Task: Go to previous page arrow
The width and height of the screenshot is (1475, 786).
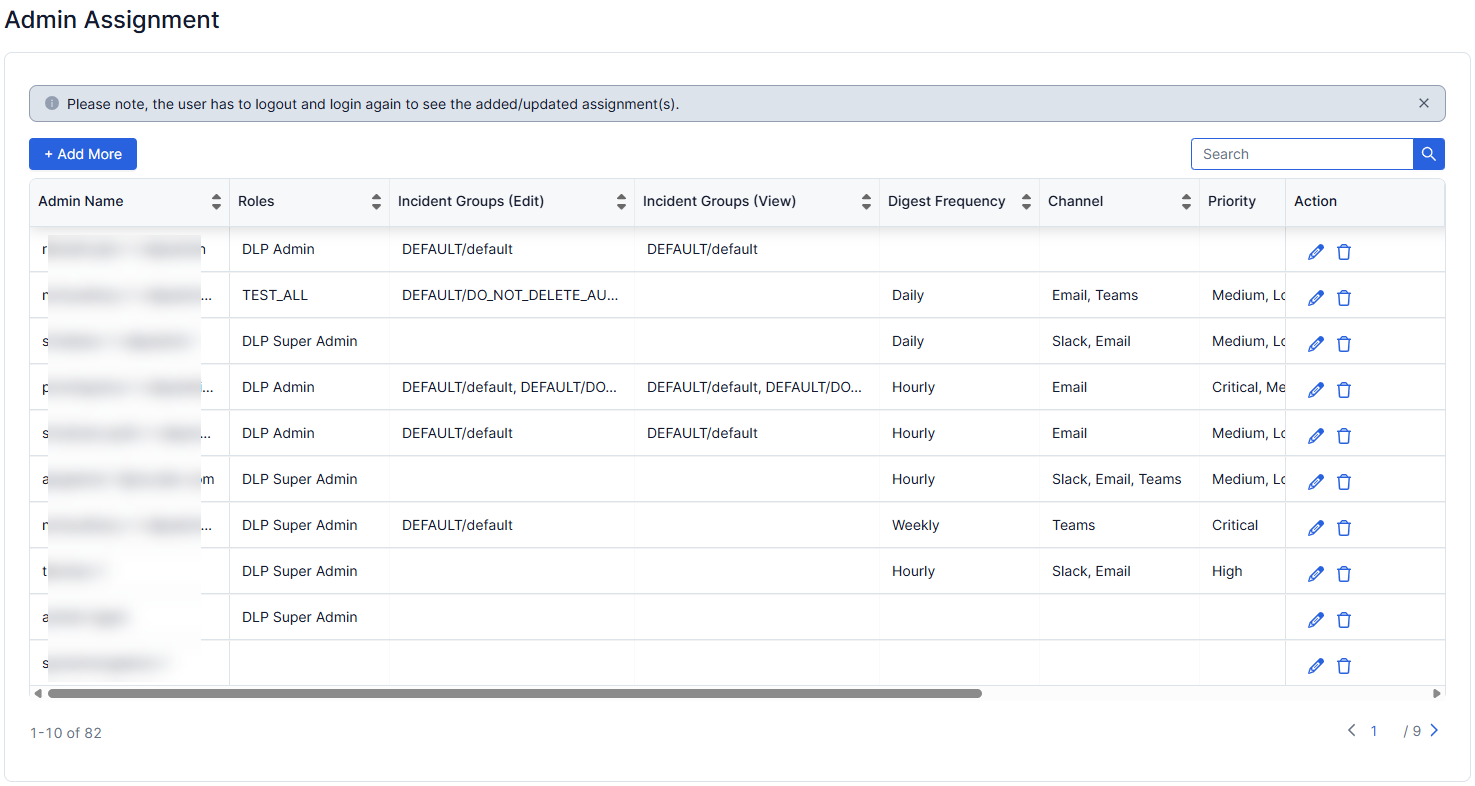Action: pyautogui.click(x=1351, y=731)
